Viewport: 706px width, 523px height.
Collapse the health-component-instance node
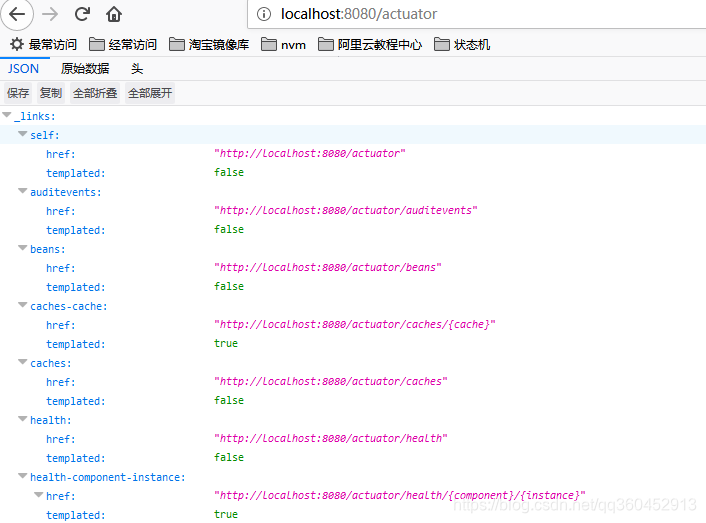click(23, 476)
